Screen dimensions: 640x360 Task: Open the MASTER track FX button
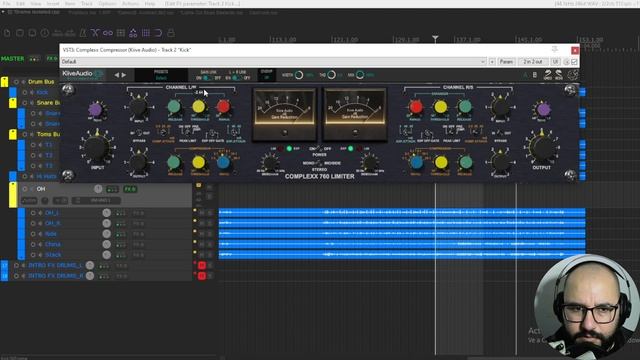pyautogui.click(x=52, y=59)
